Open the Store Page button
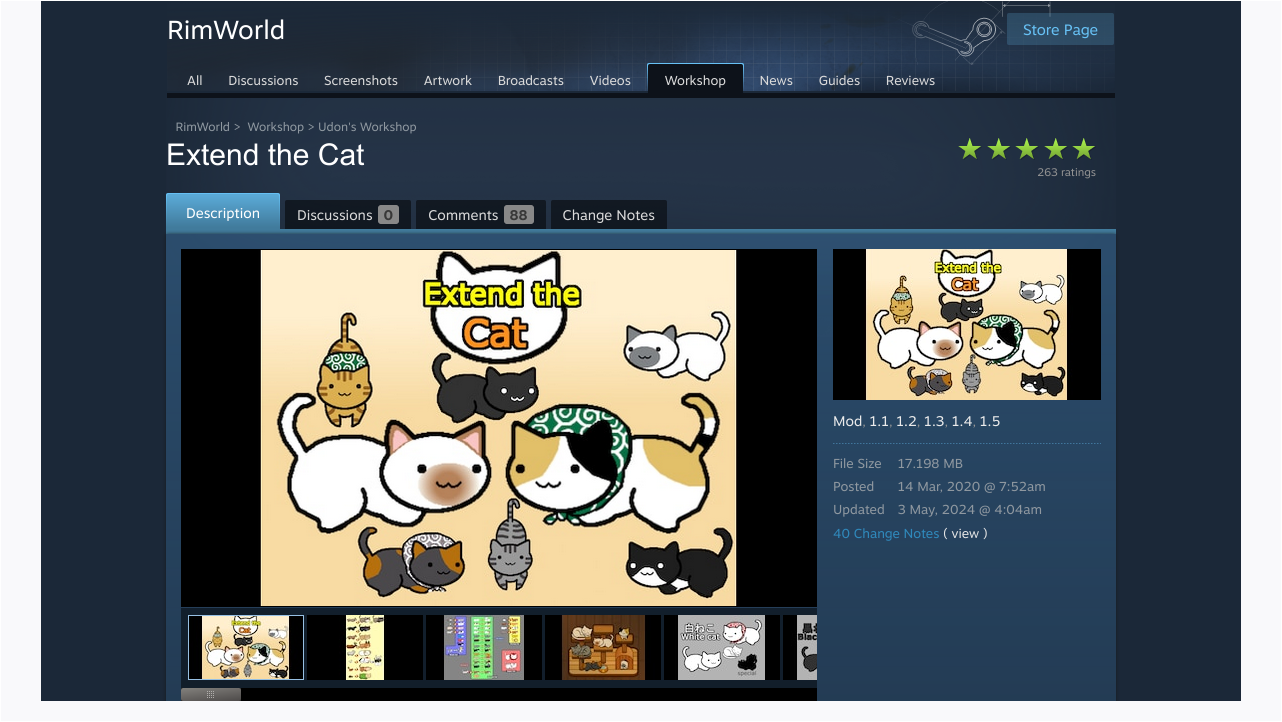Viewport: 1282px width, 722px height. pos(1060,30)
